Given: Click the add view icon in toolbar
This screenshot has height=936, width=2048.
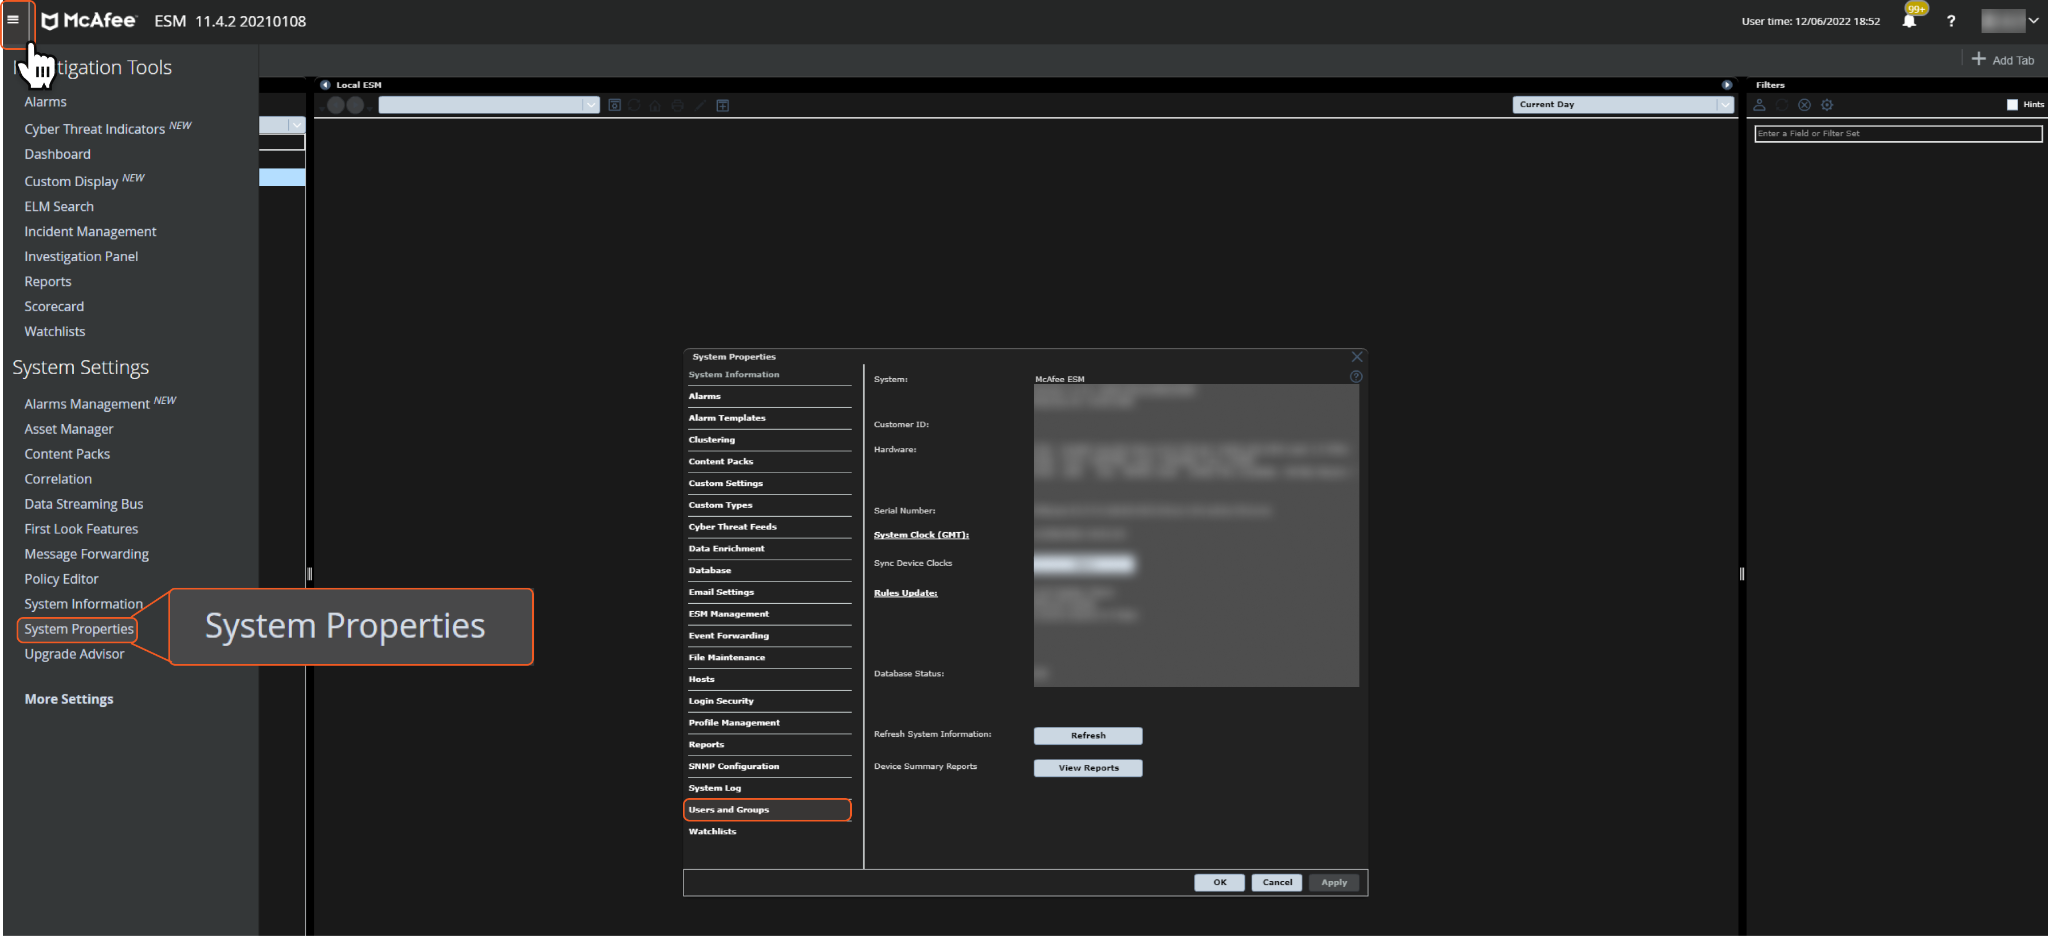Looking at the screenshot, I should click(x=723, y=105).
